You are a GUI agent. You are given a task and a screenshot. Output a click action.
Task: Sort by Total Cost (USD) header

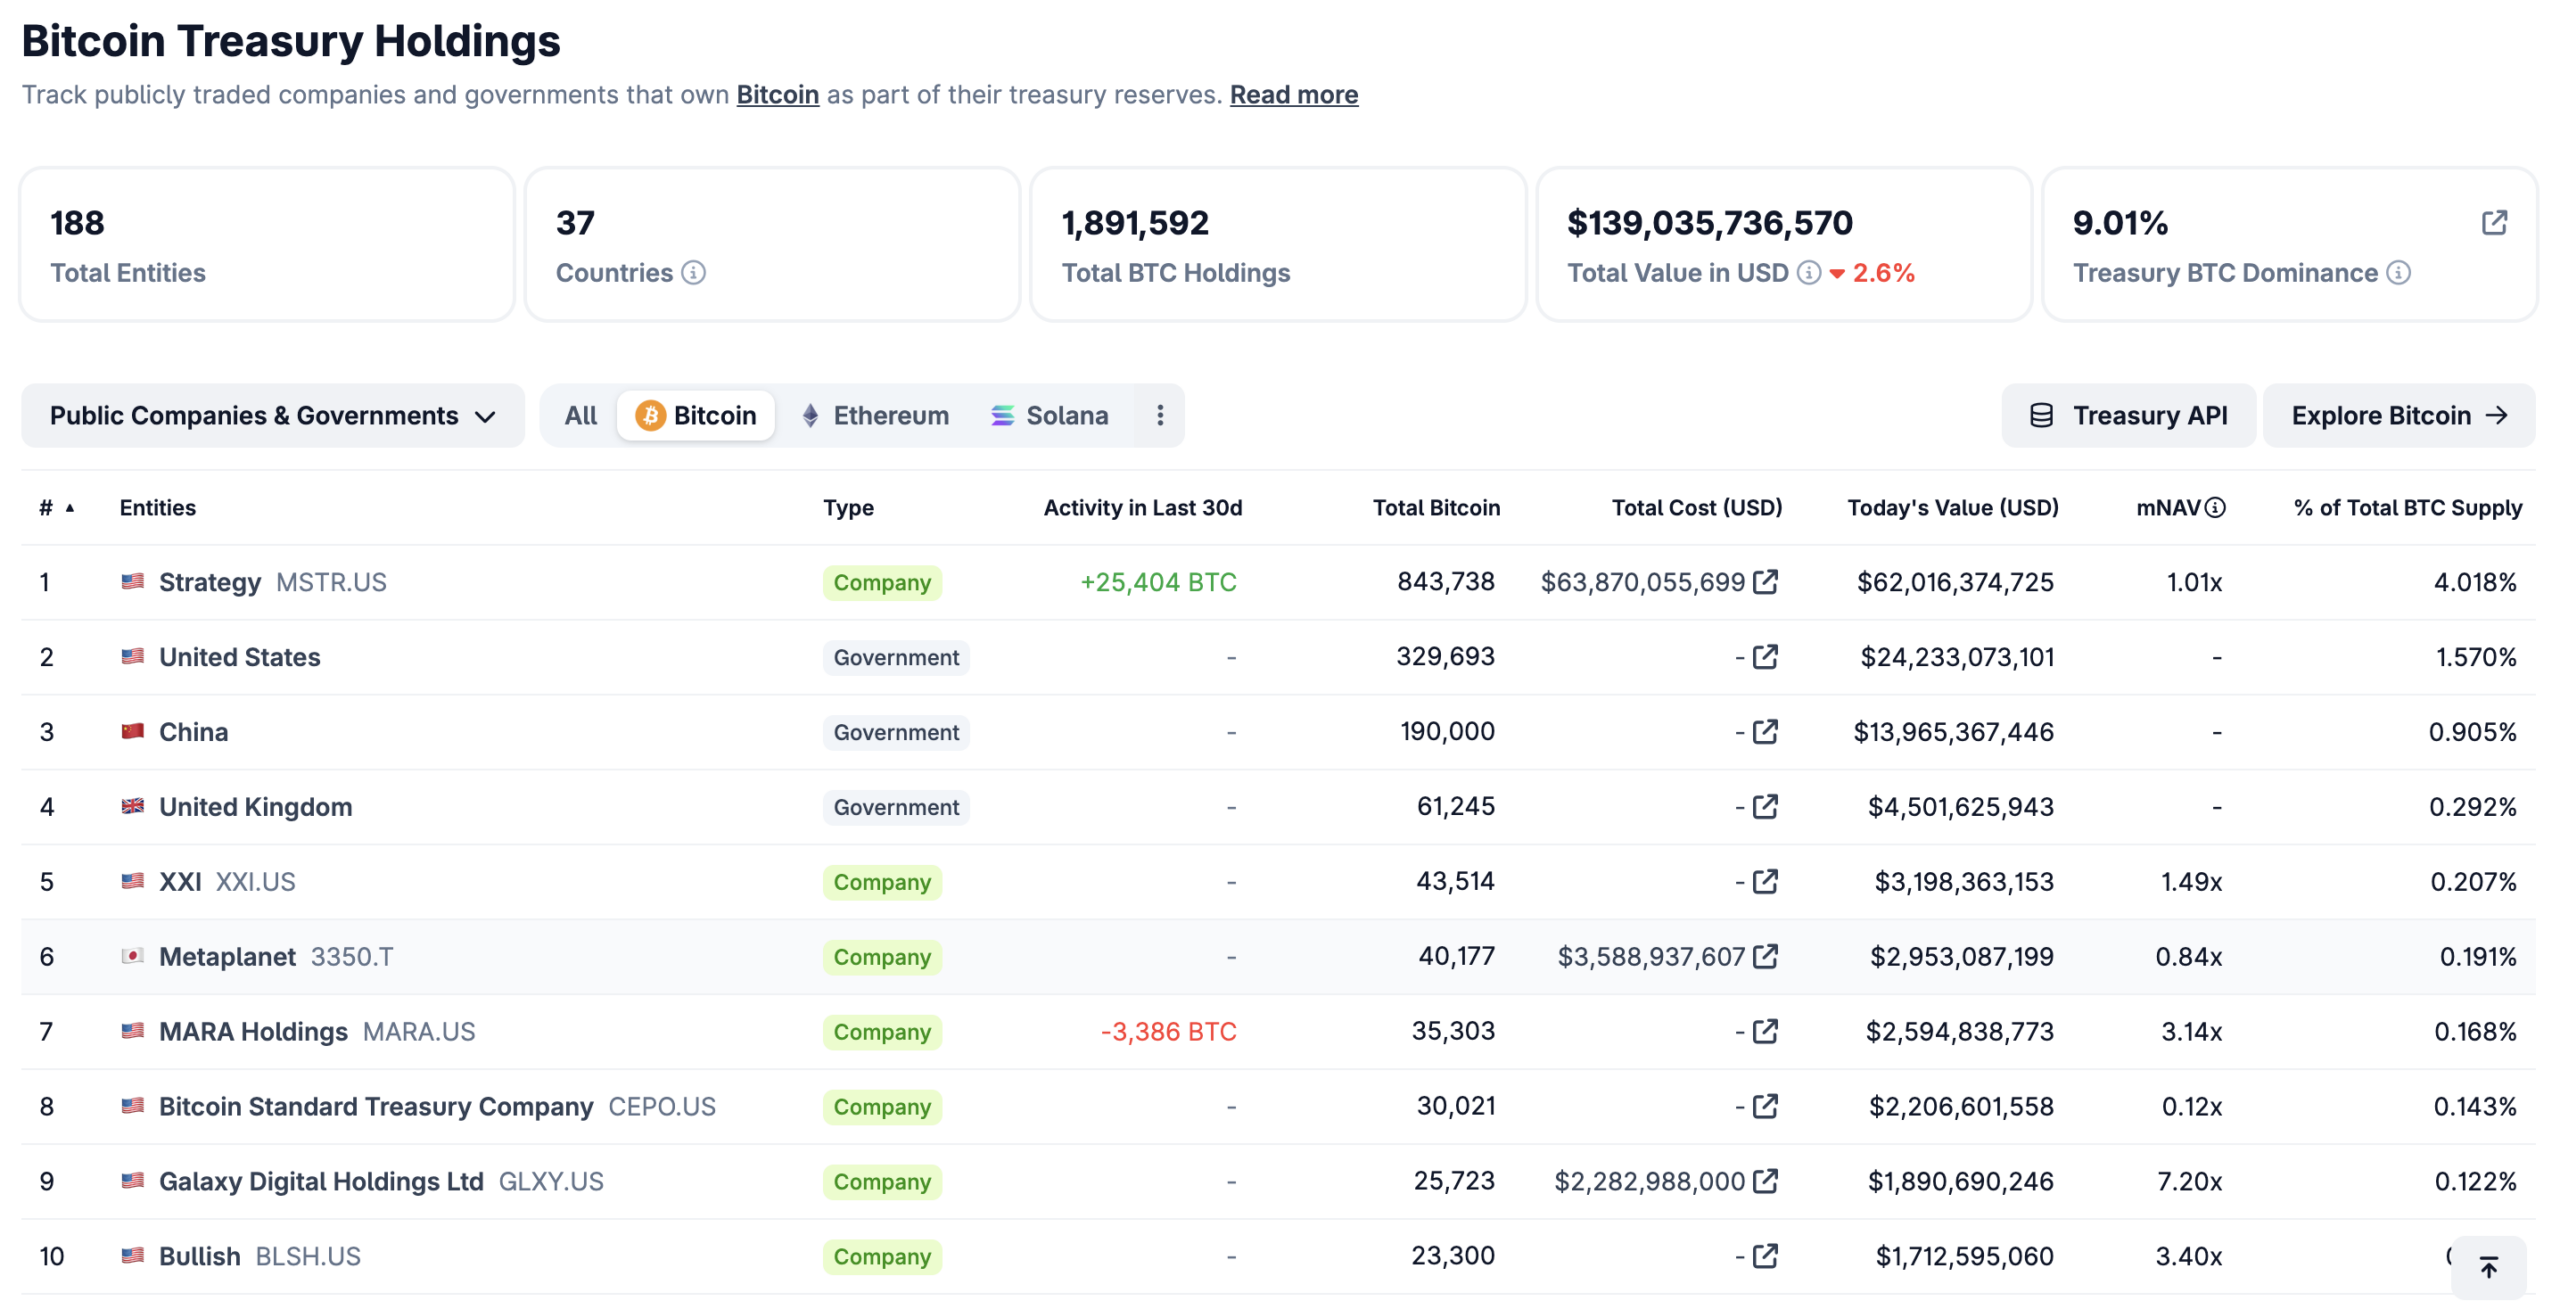coord(1696,507)
